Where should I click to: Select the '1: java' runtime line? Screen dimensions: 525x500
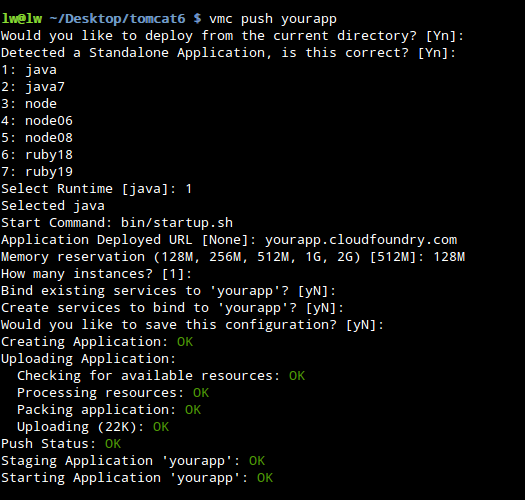(29, 70)
